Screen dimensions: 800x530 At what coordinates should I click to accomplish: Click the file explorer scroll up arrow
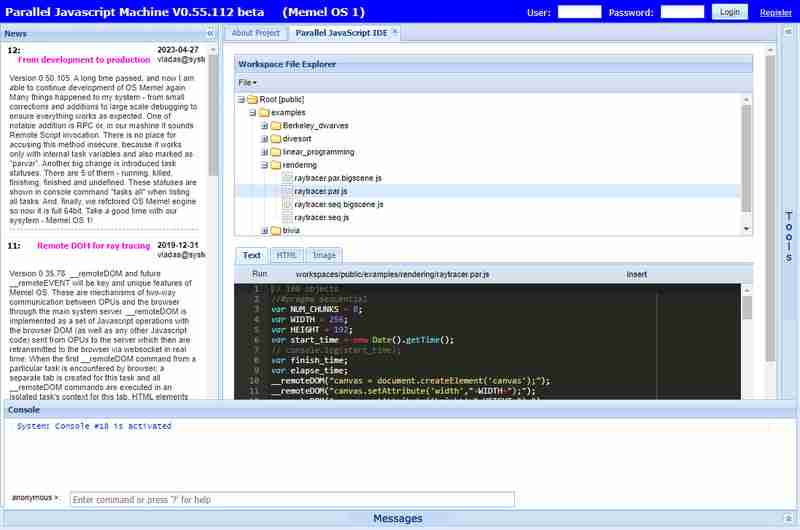746,99
